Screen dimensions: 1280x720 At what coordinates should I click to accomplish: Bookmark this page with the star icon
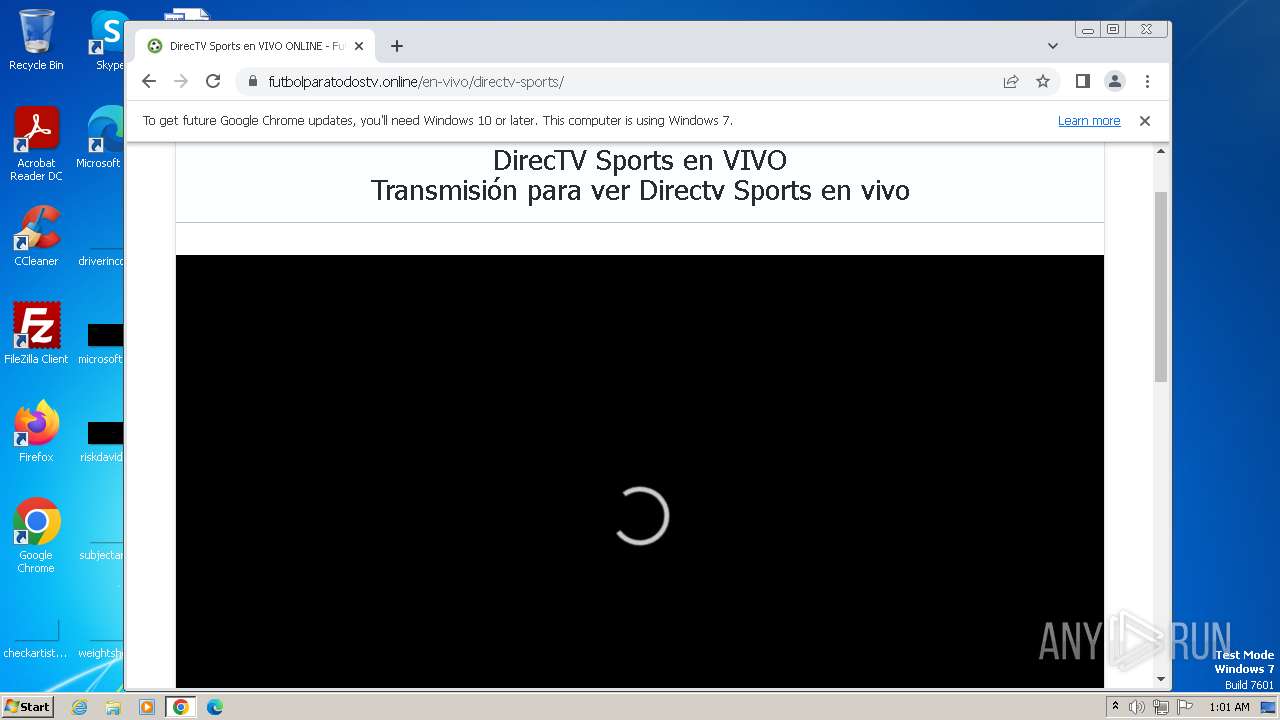coord(1043,82)
